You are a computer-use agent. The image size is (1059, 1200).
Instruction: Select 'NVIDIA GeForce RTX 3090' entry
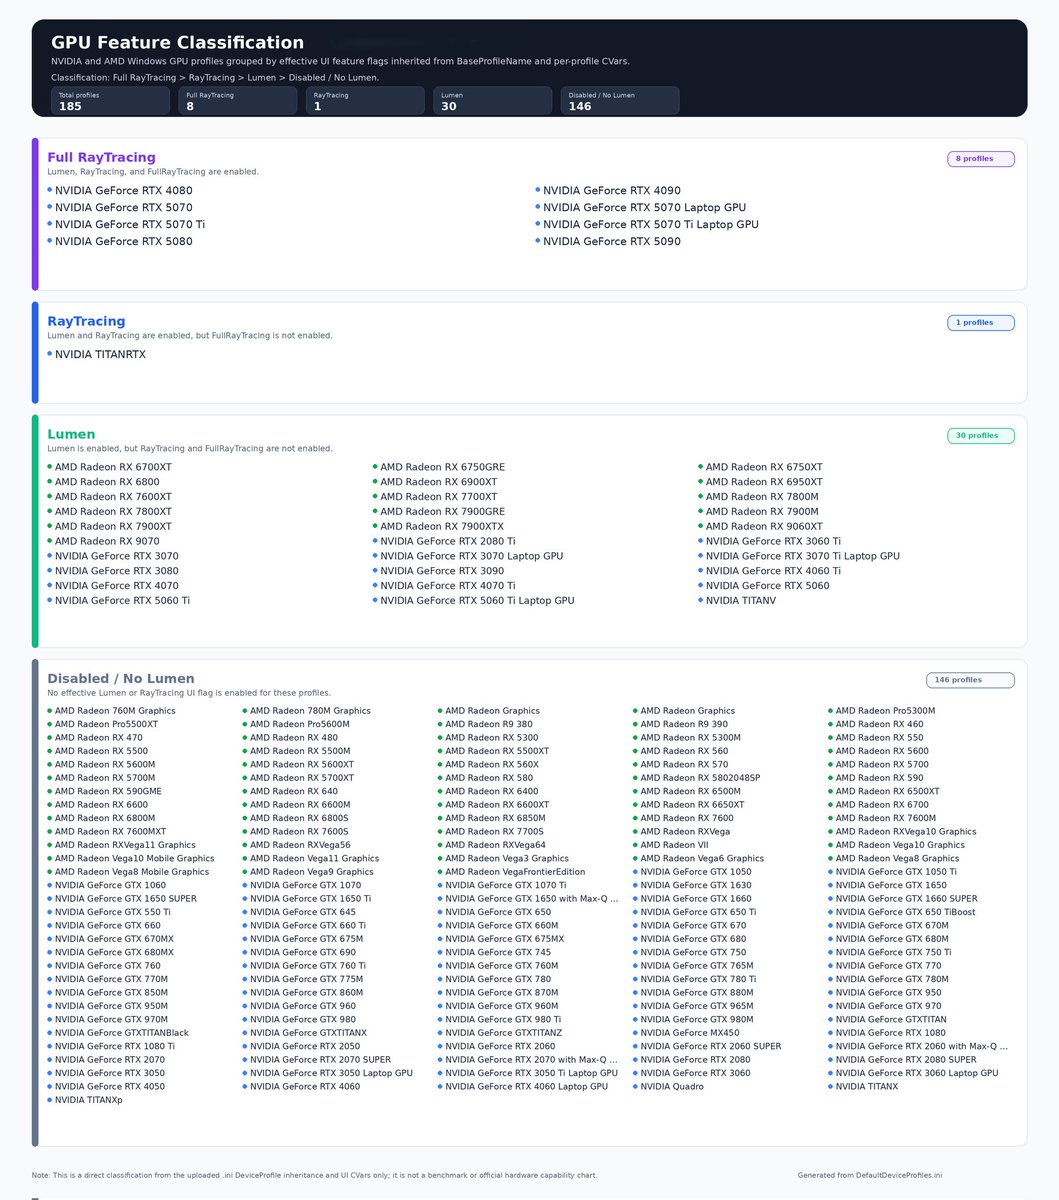pyautogui.click(x=438, y=571)
